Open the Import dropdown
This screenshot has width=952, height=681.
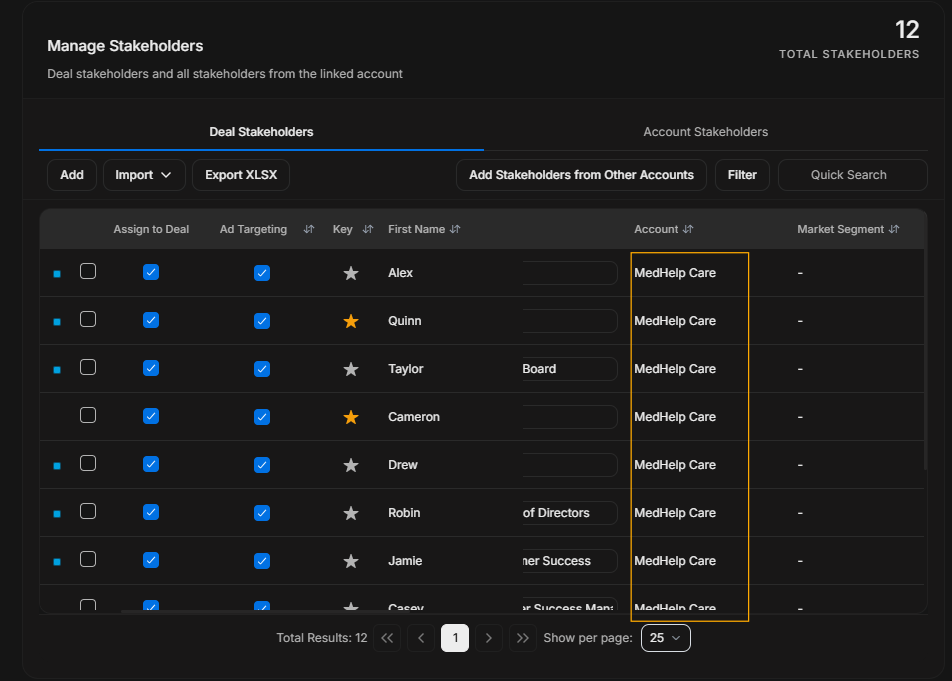click(x=144, y=175)
